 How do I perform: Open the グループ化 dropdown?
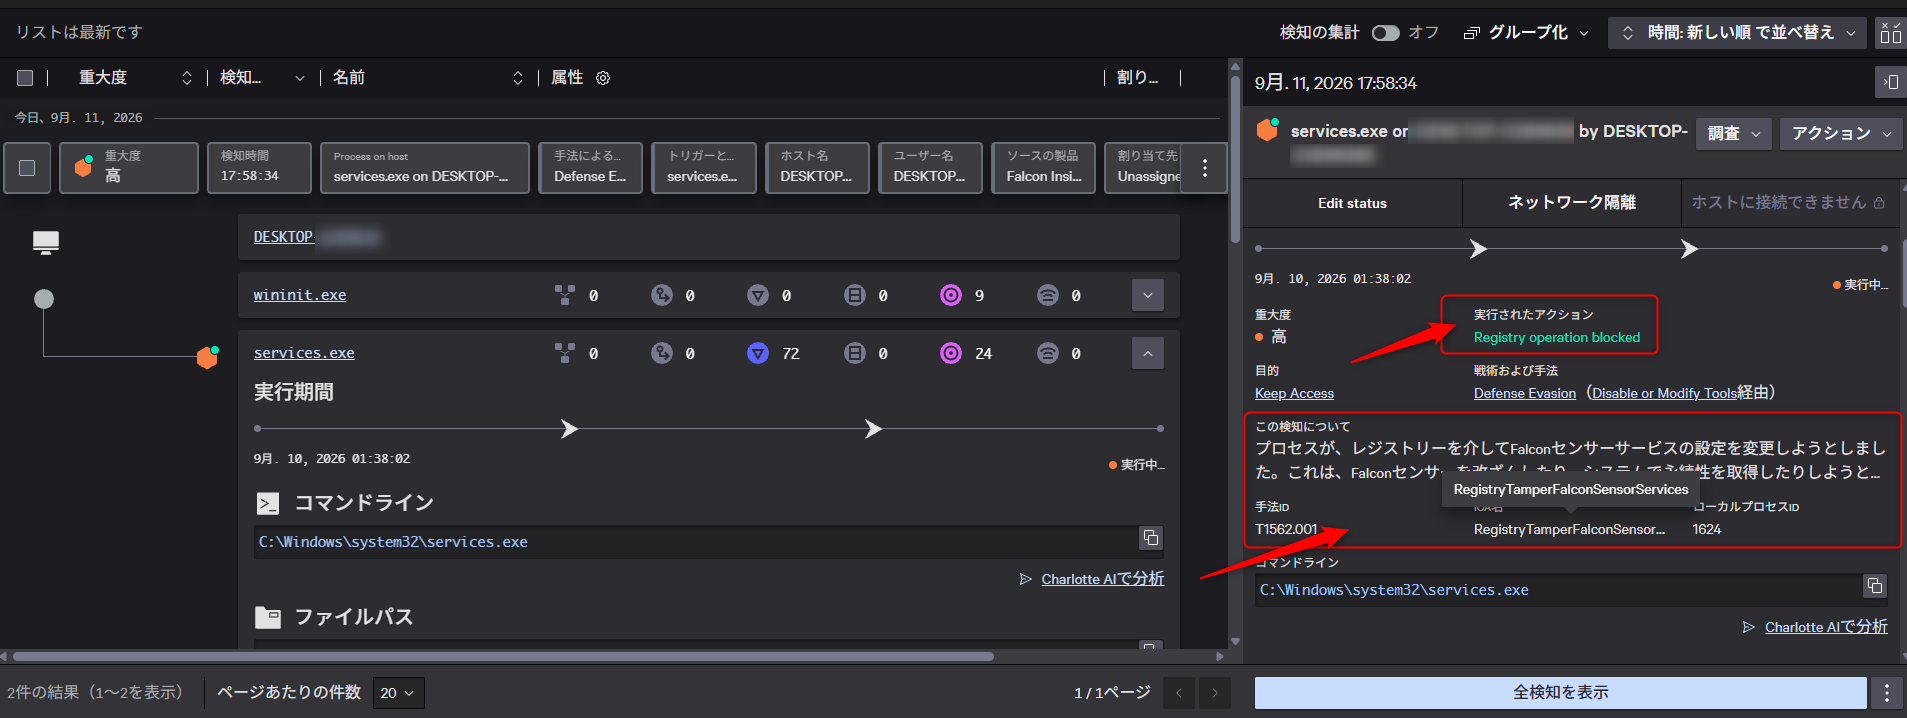(x=1527, y=33)
